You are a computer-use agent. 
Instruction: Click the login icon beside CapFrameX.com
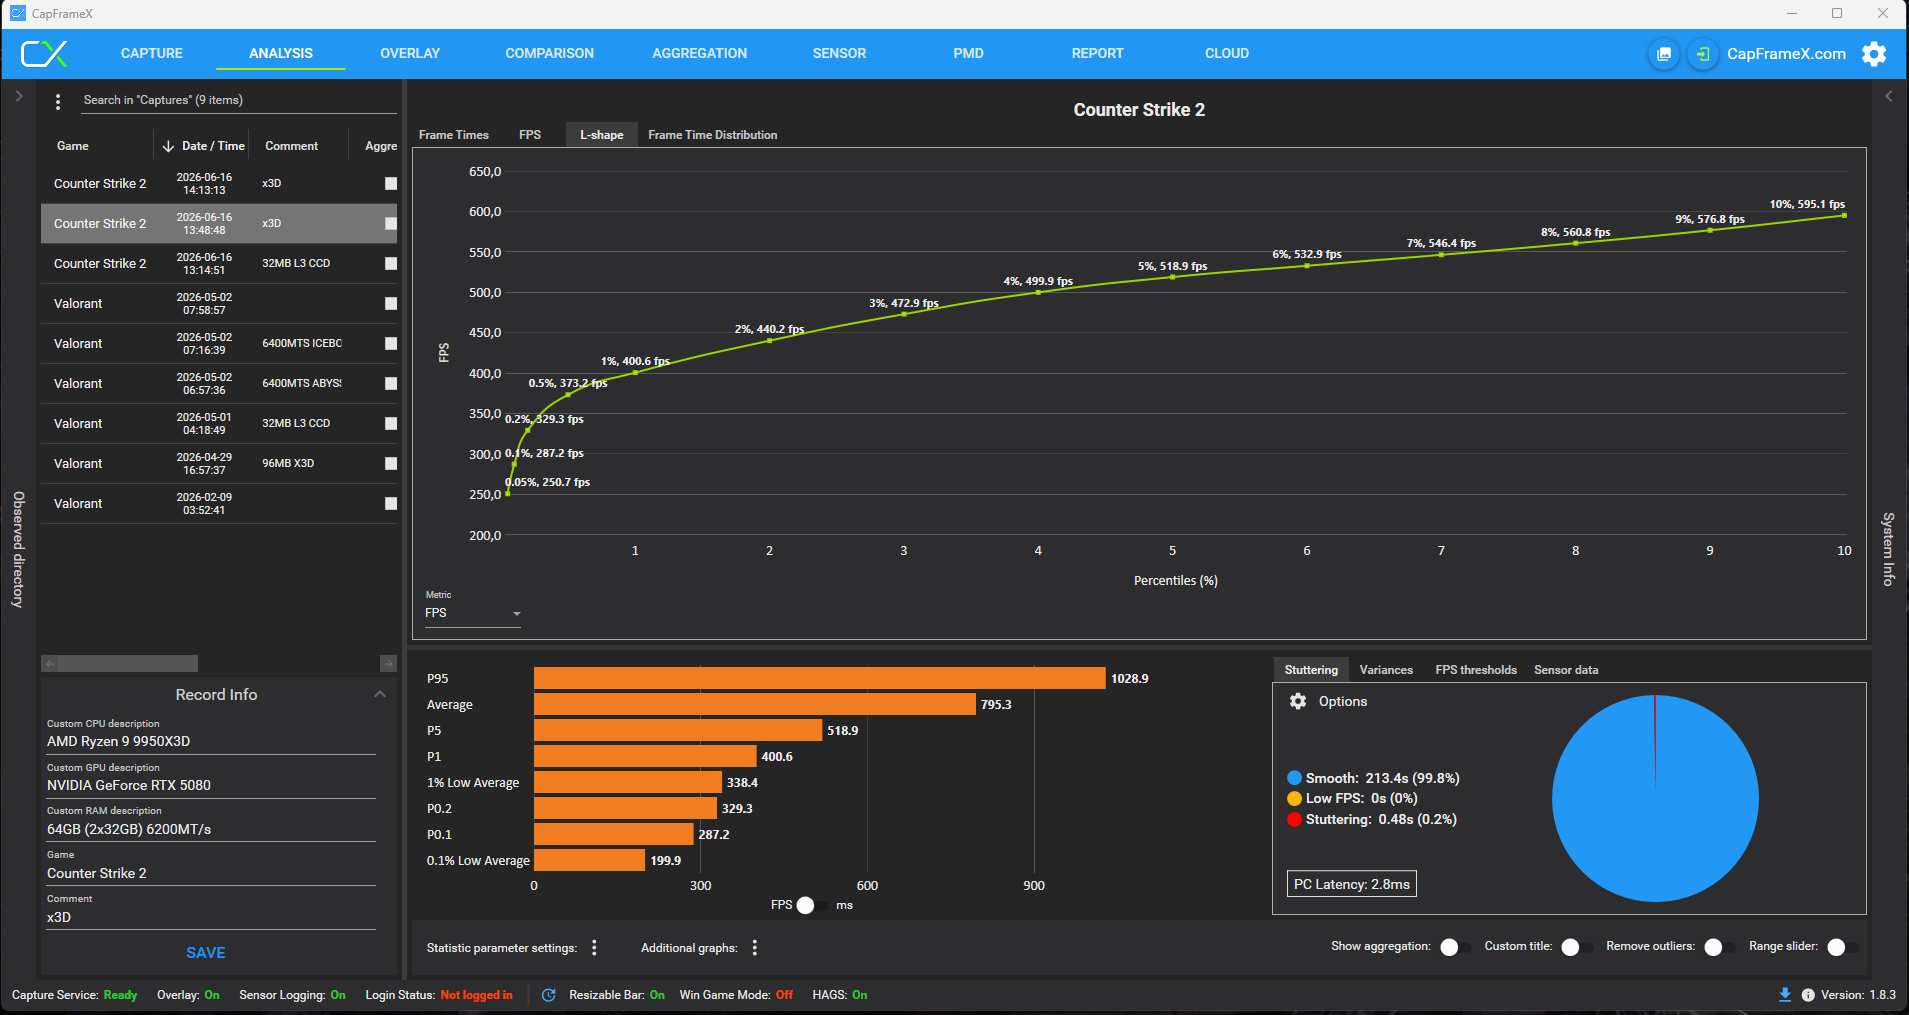1702,54
